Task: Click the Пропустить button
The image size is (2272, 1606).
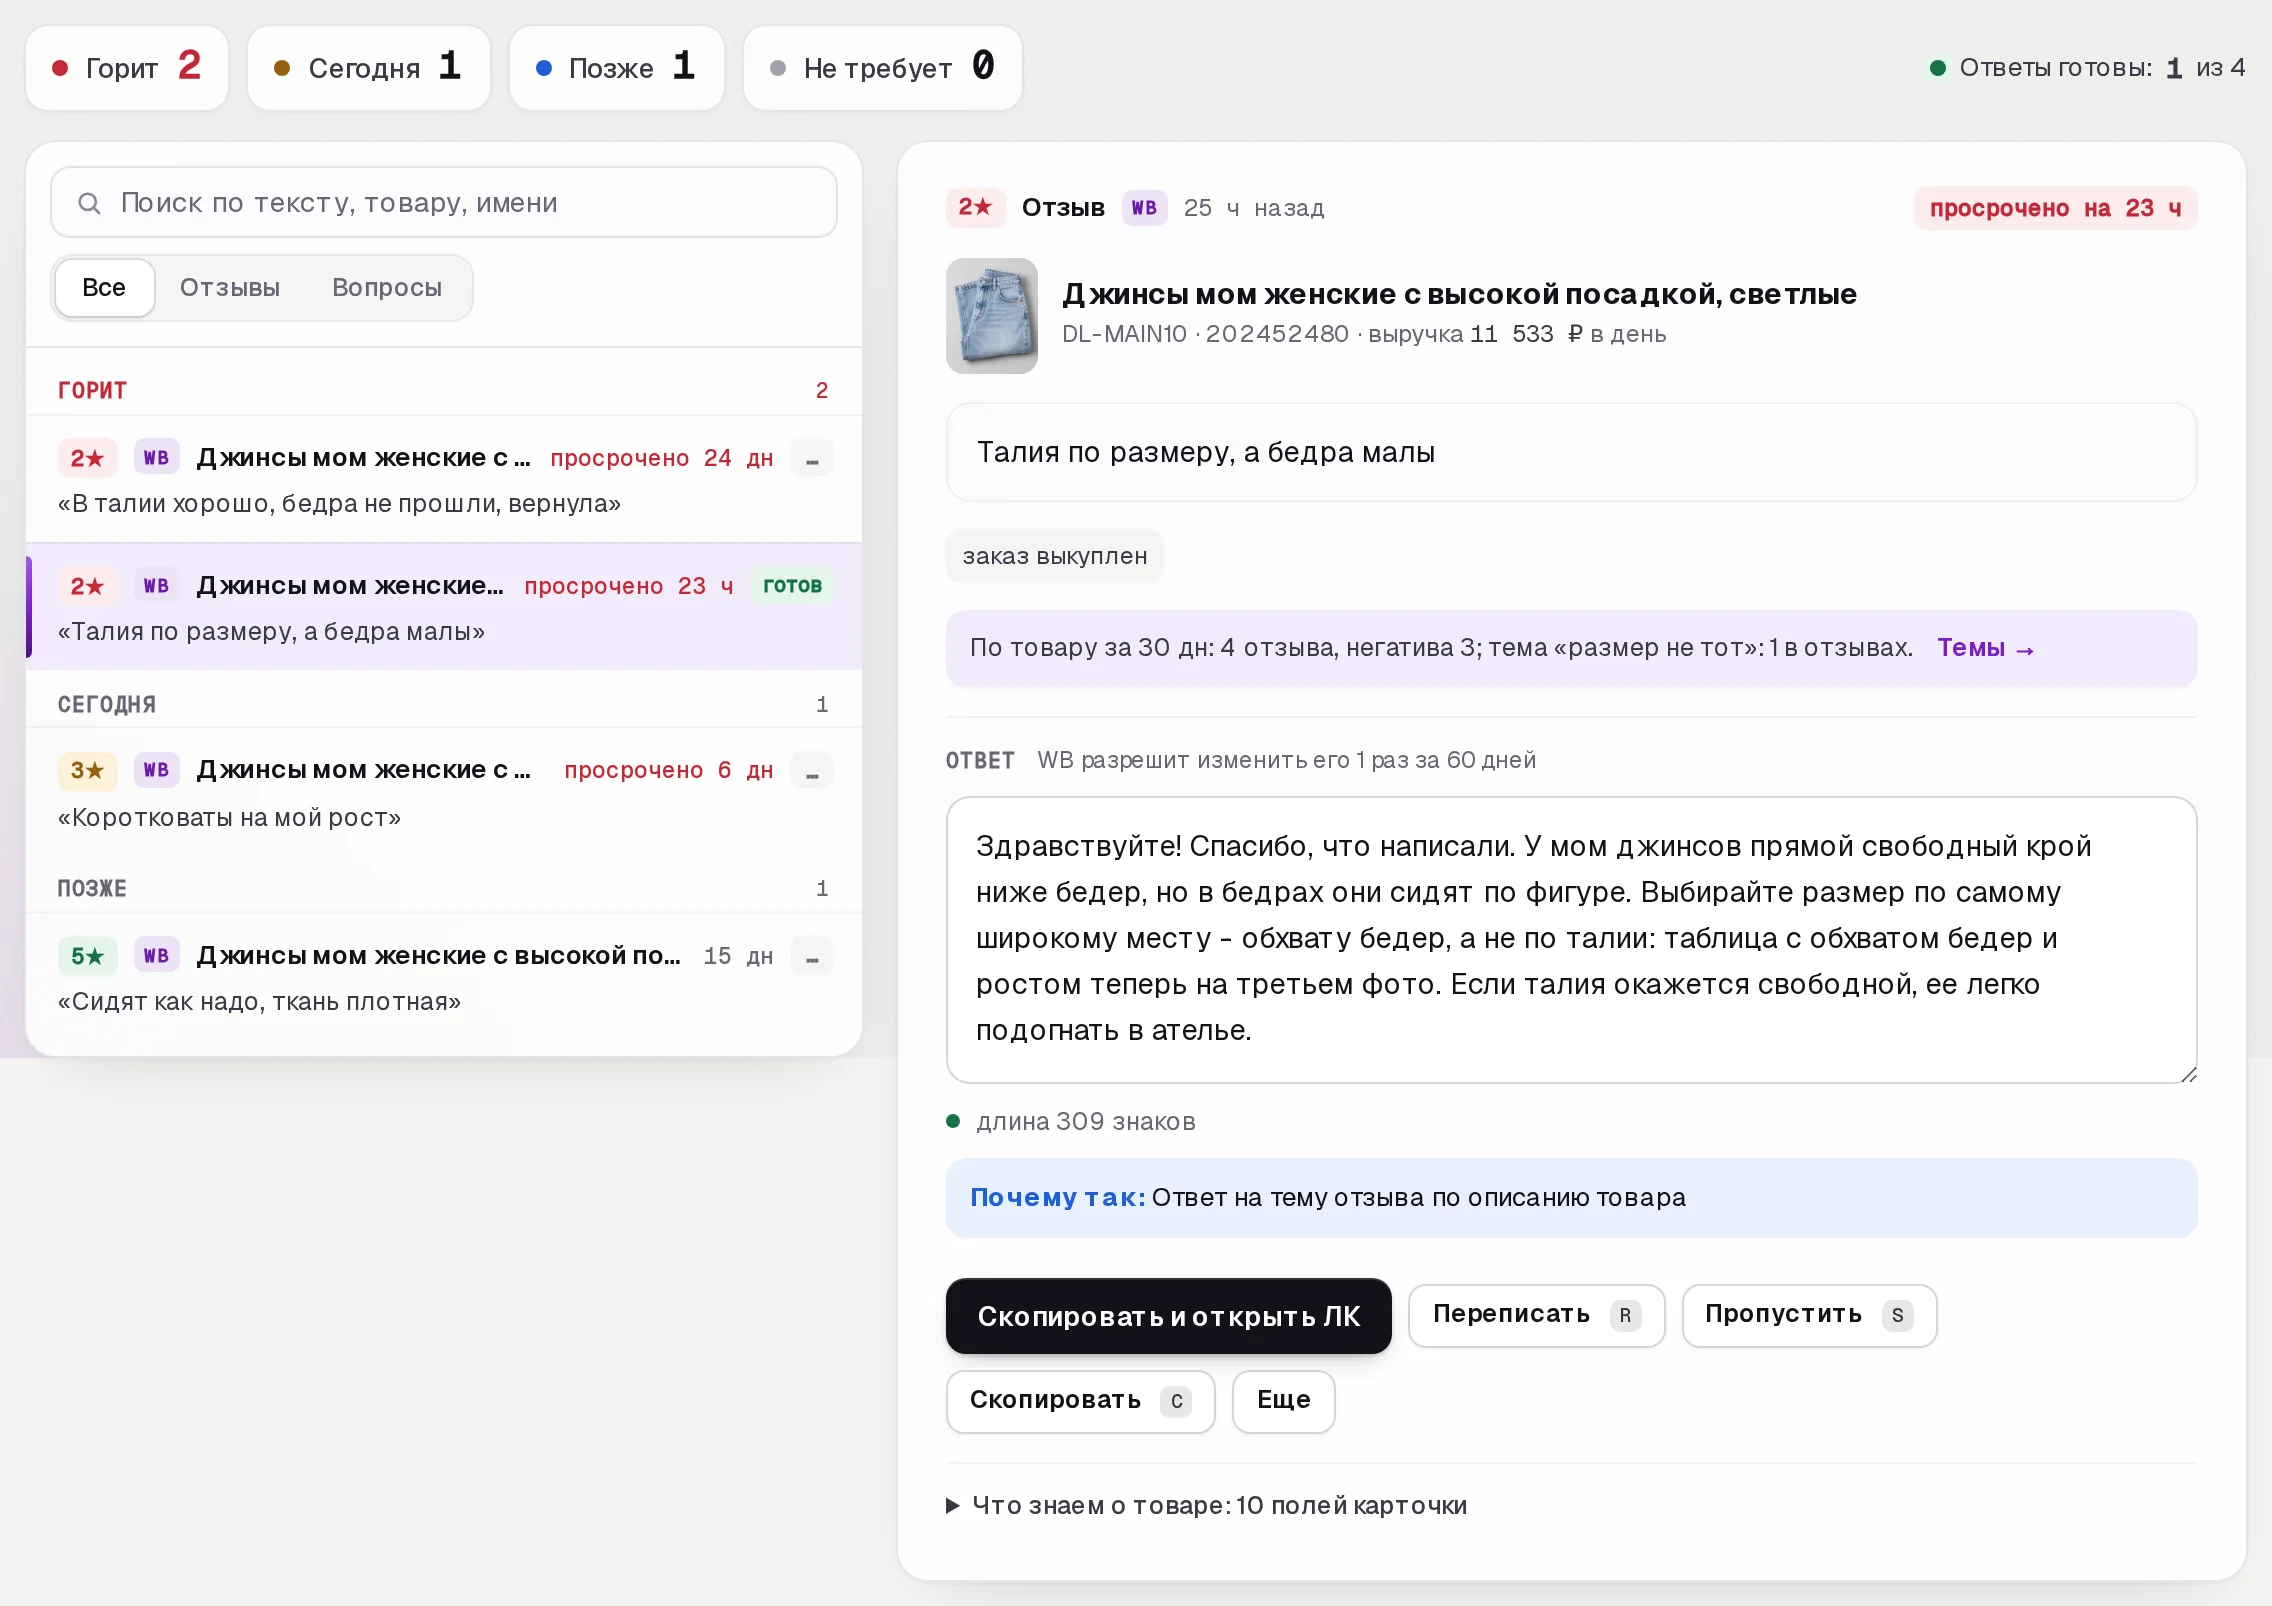Action: pyautogui.click(x=1809, y=1315)
